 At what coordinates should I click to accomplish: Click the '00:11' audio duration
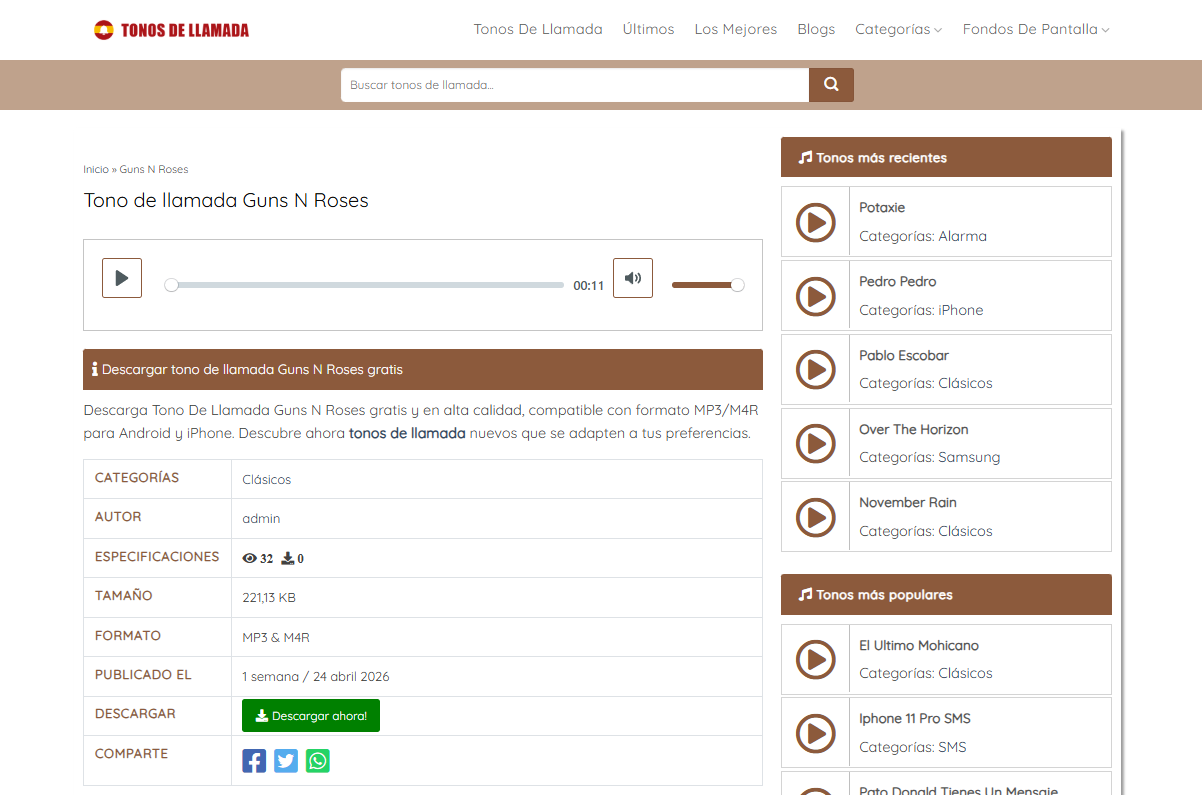pyautogui.click(x=589, y=286)
